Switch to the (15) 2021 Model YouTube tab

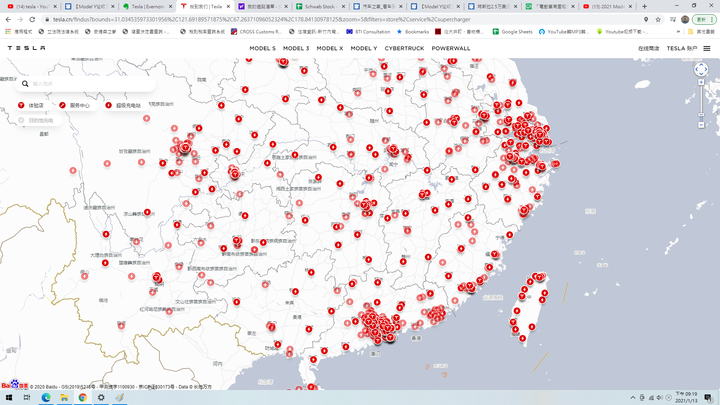click(x=607, y=6)
